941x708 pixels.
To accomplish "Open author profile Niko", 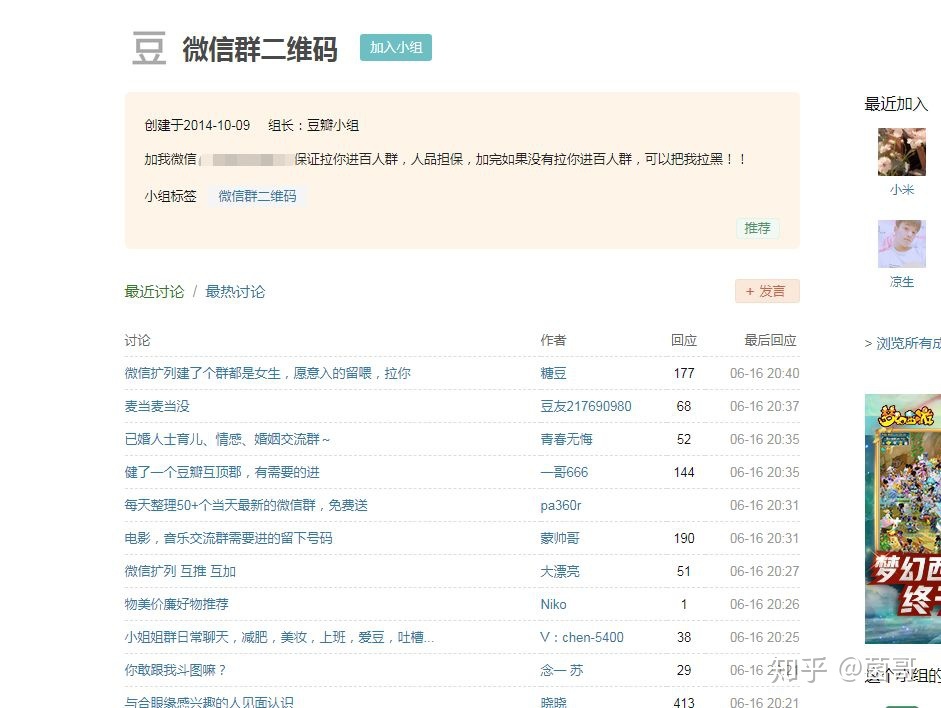I will [553, 604].
